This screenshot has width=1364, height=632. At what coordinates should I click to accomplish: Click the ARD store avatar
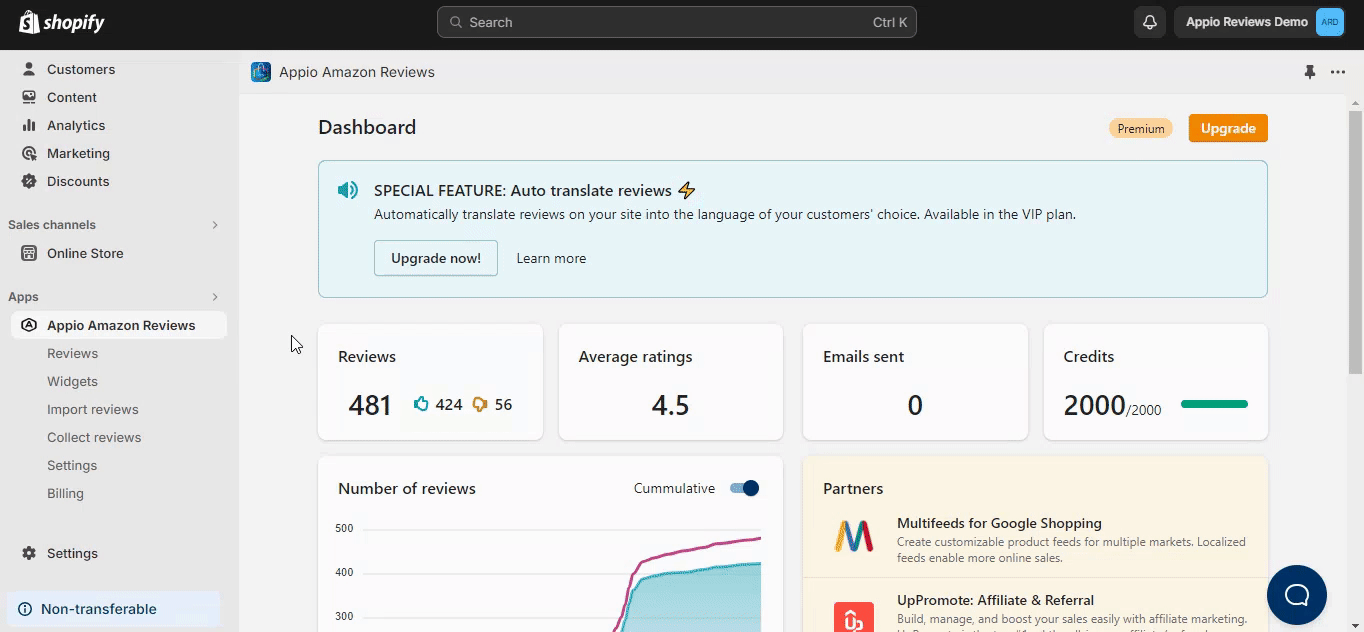coord(1330,22)
